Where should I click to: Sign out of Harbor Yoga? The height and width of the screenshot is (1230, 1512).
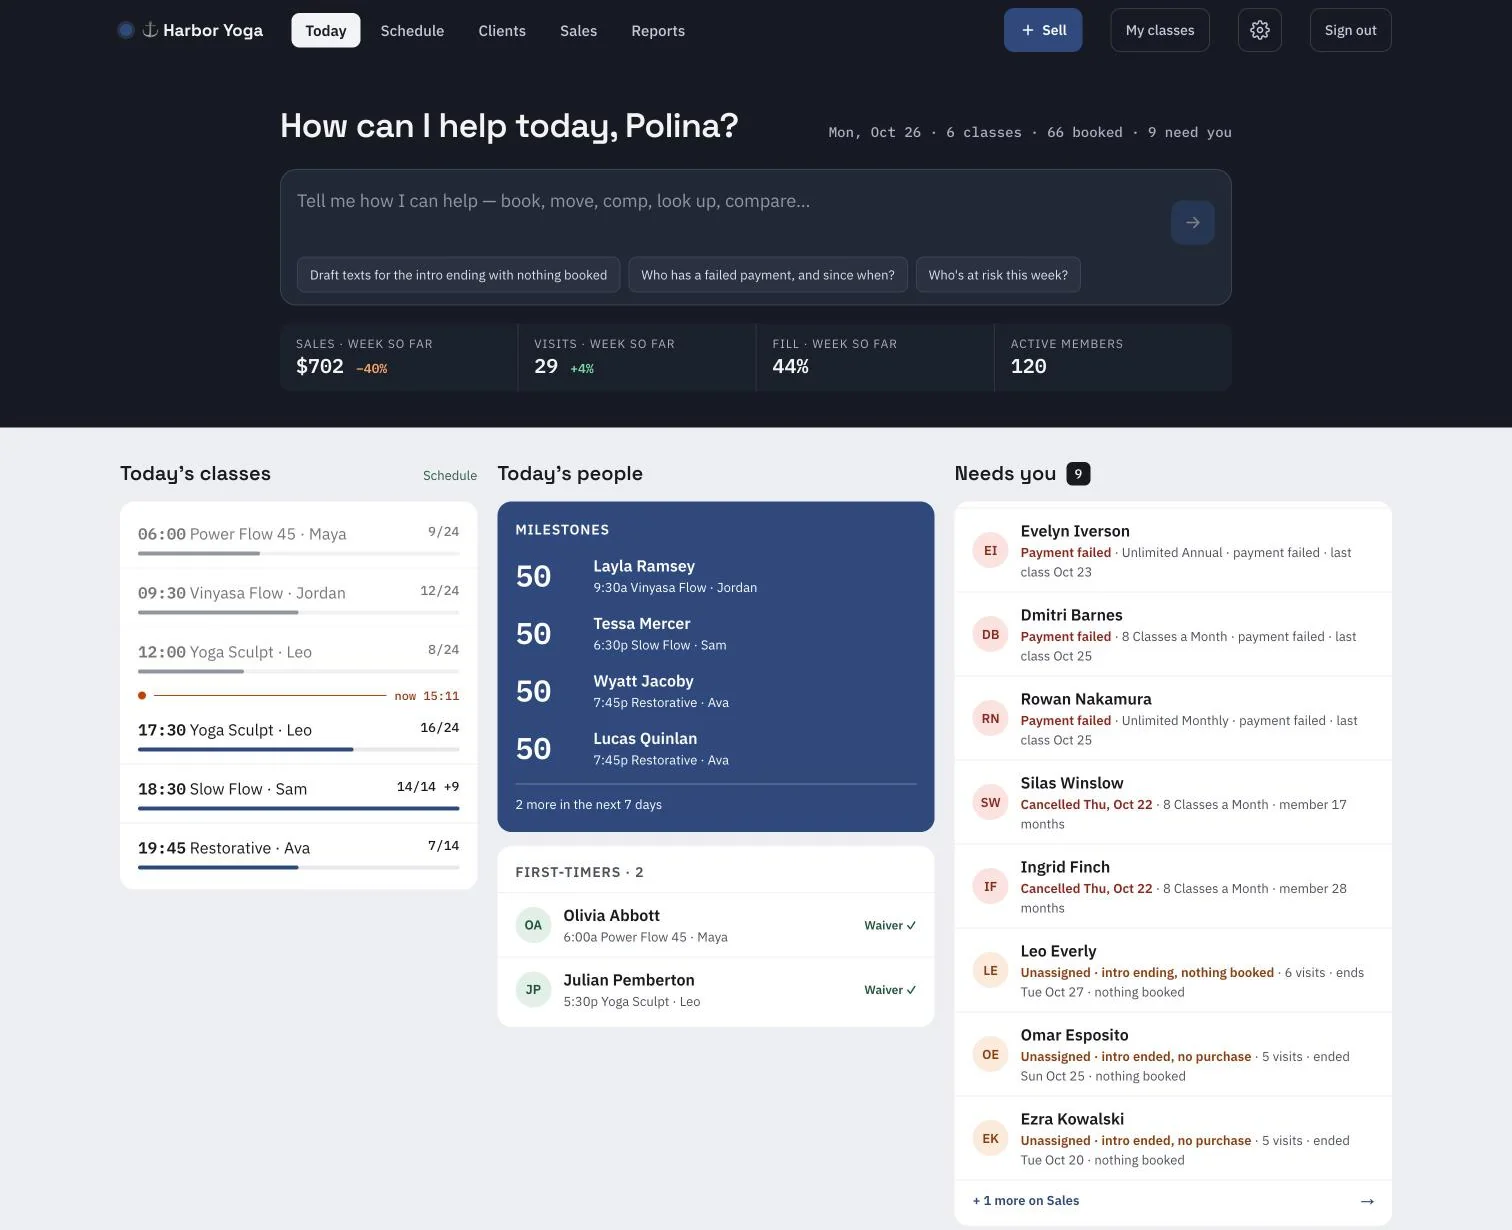[x=1350, y=30]
